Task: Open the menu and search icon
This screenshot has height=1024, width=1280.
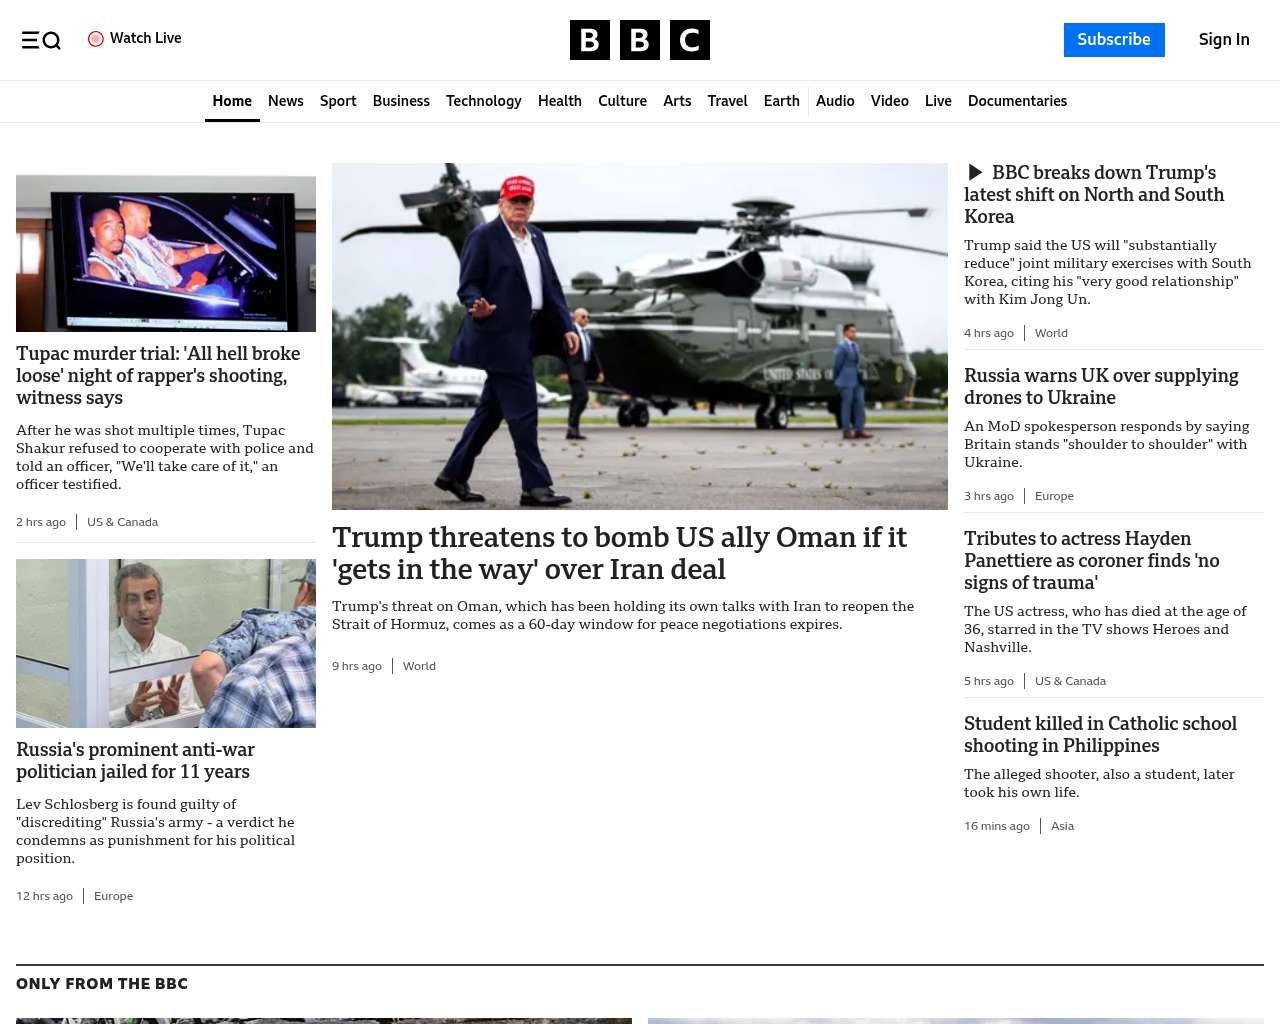Action: click(x=41, y=40)
